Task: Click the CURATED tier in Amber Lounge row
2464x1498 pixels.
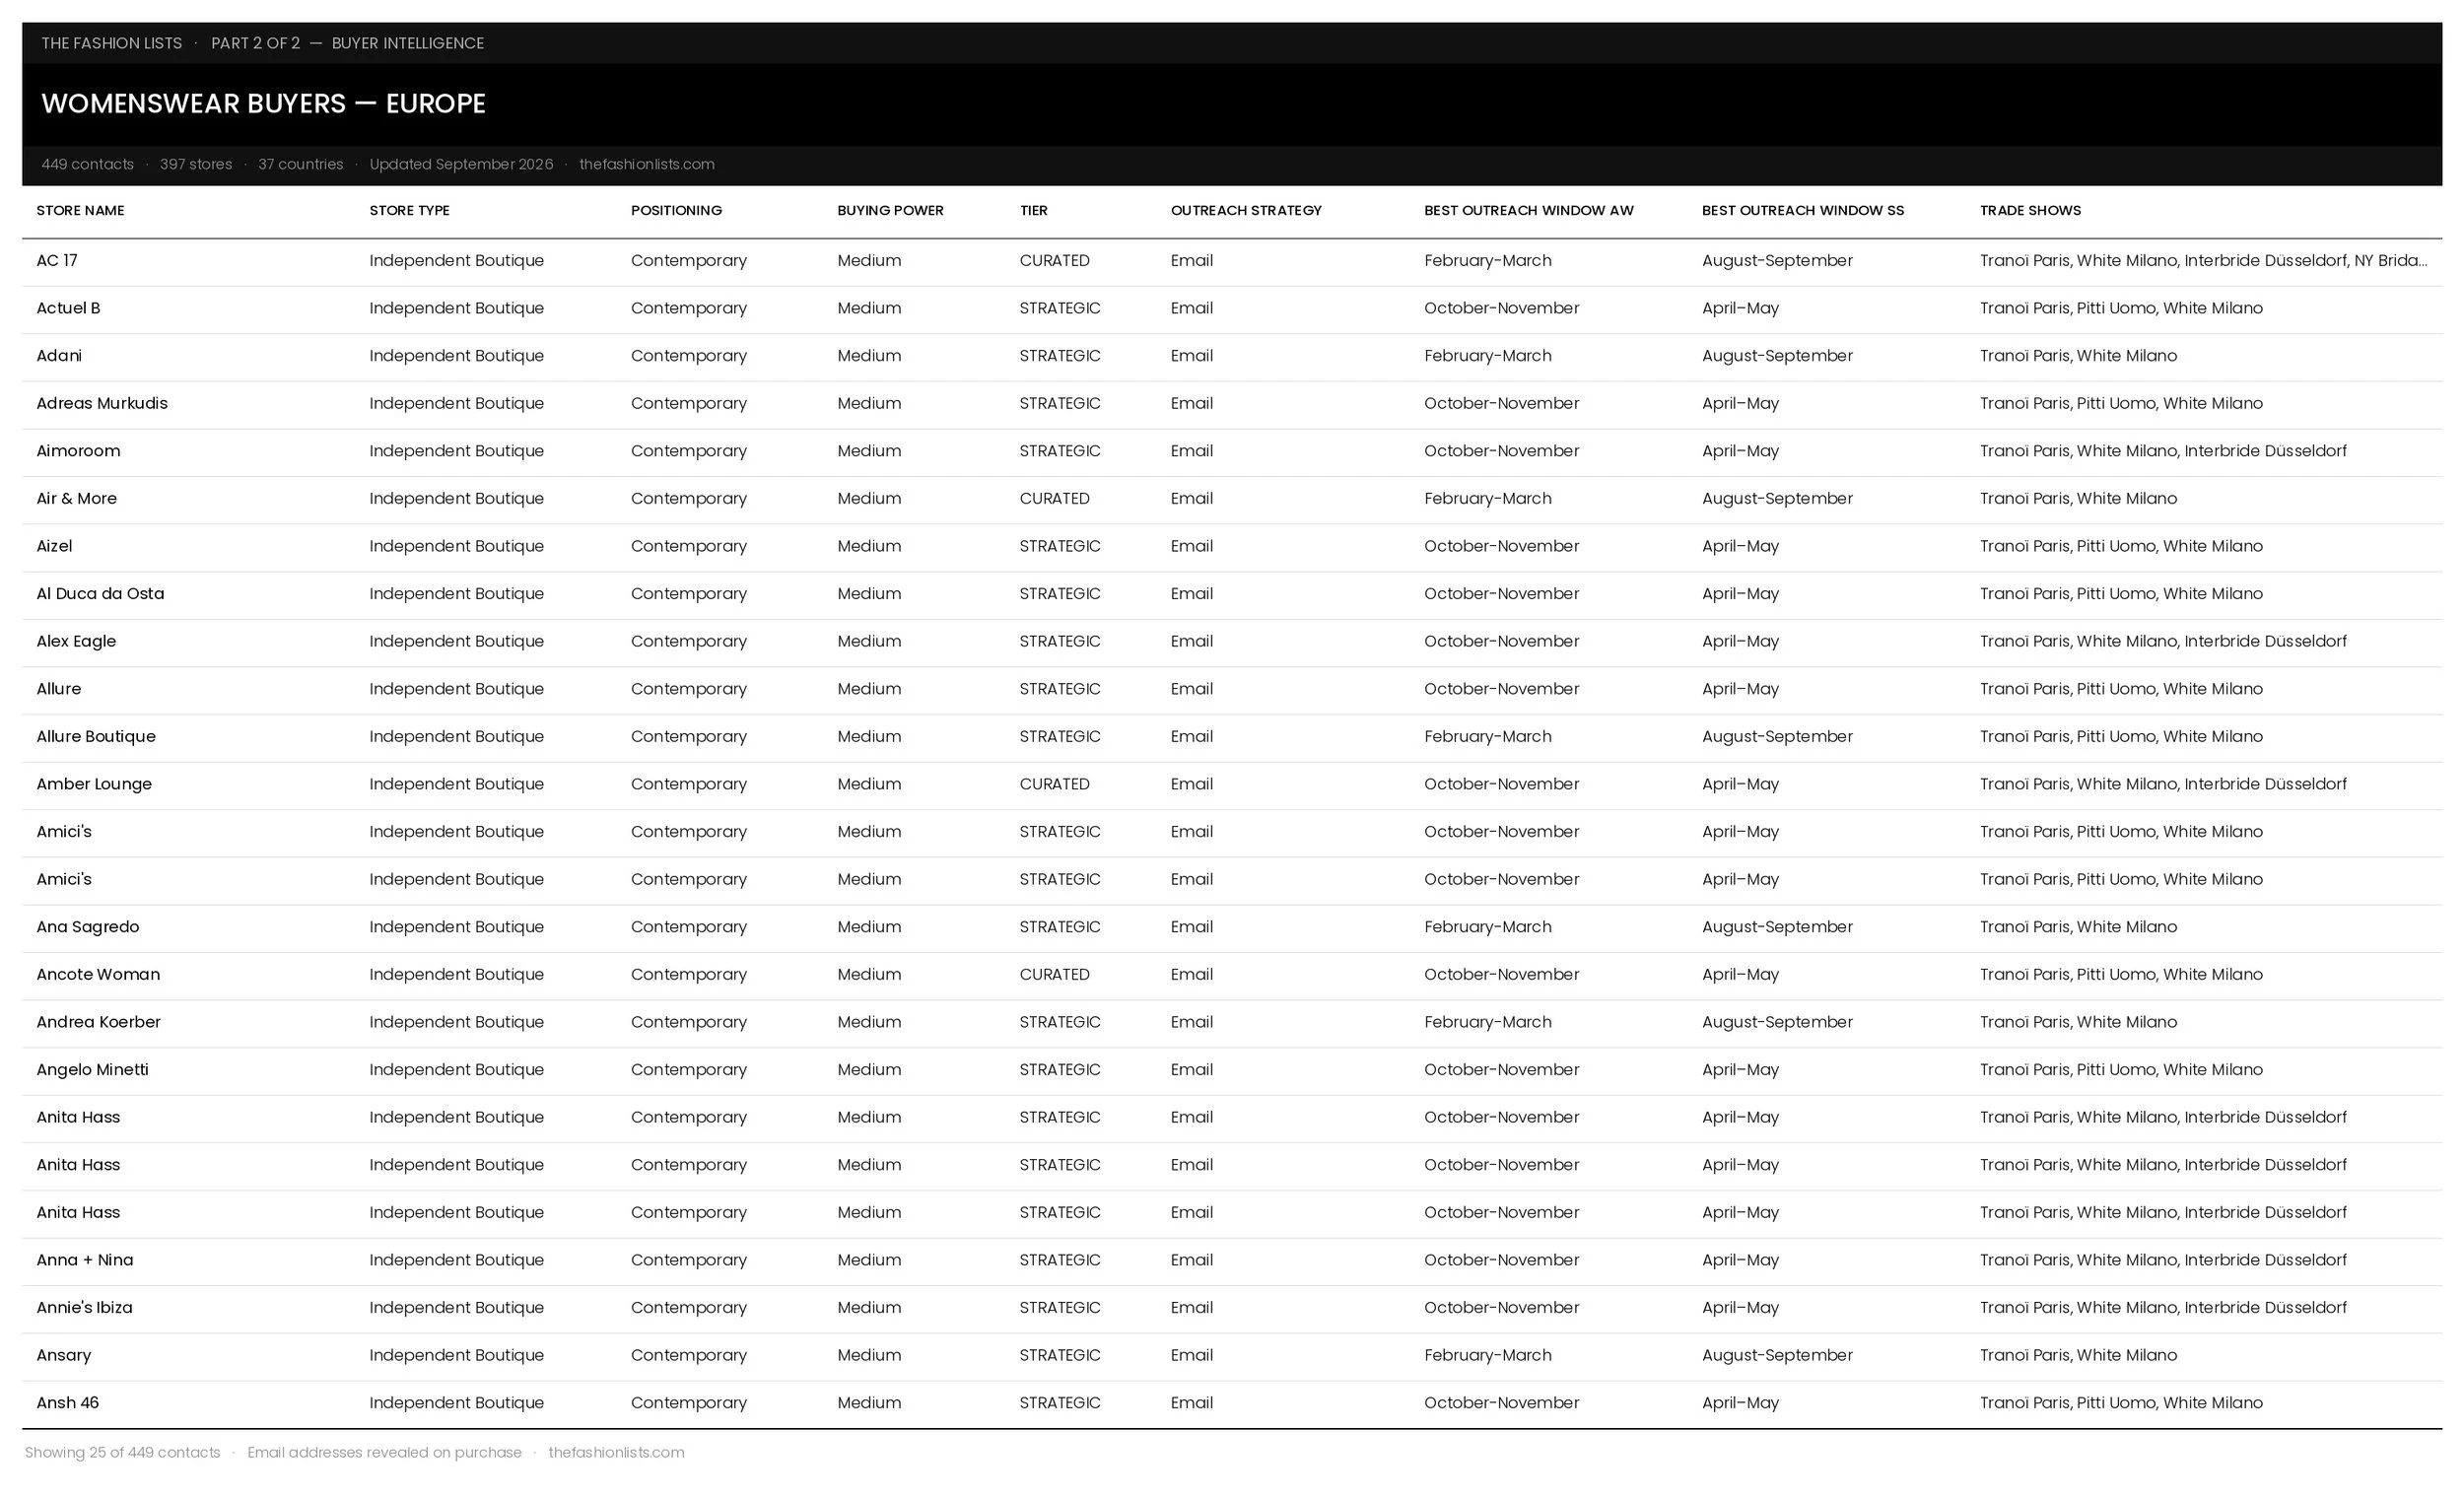Action: click(x=1054, y=784)
